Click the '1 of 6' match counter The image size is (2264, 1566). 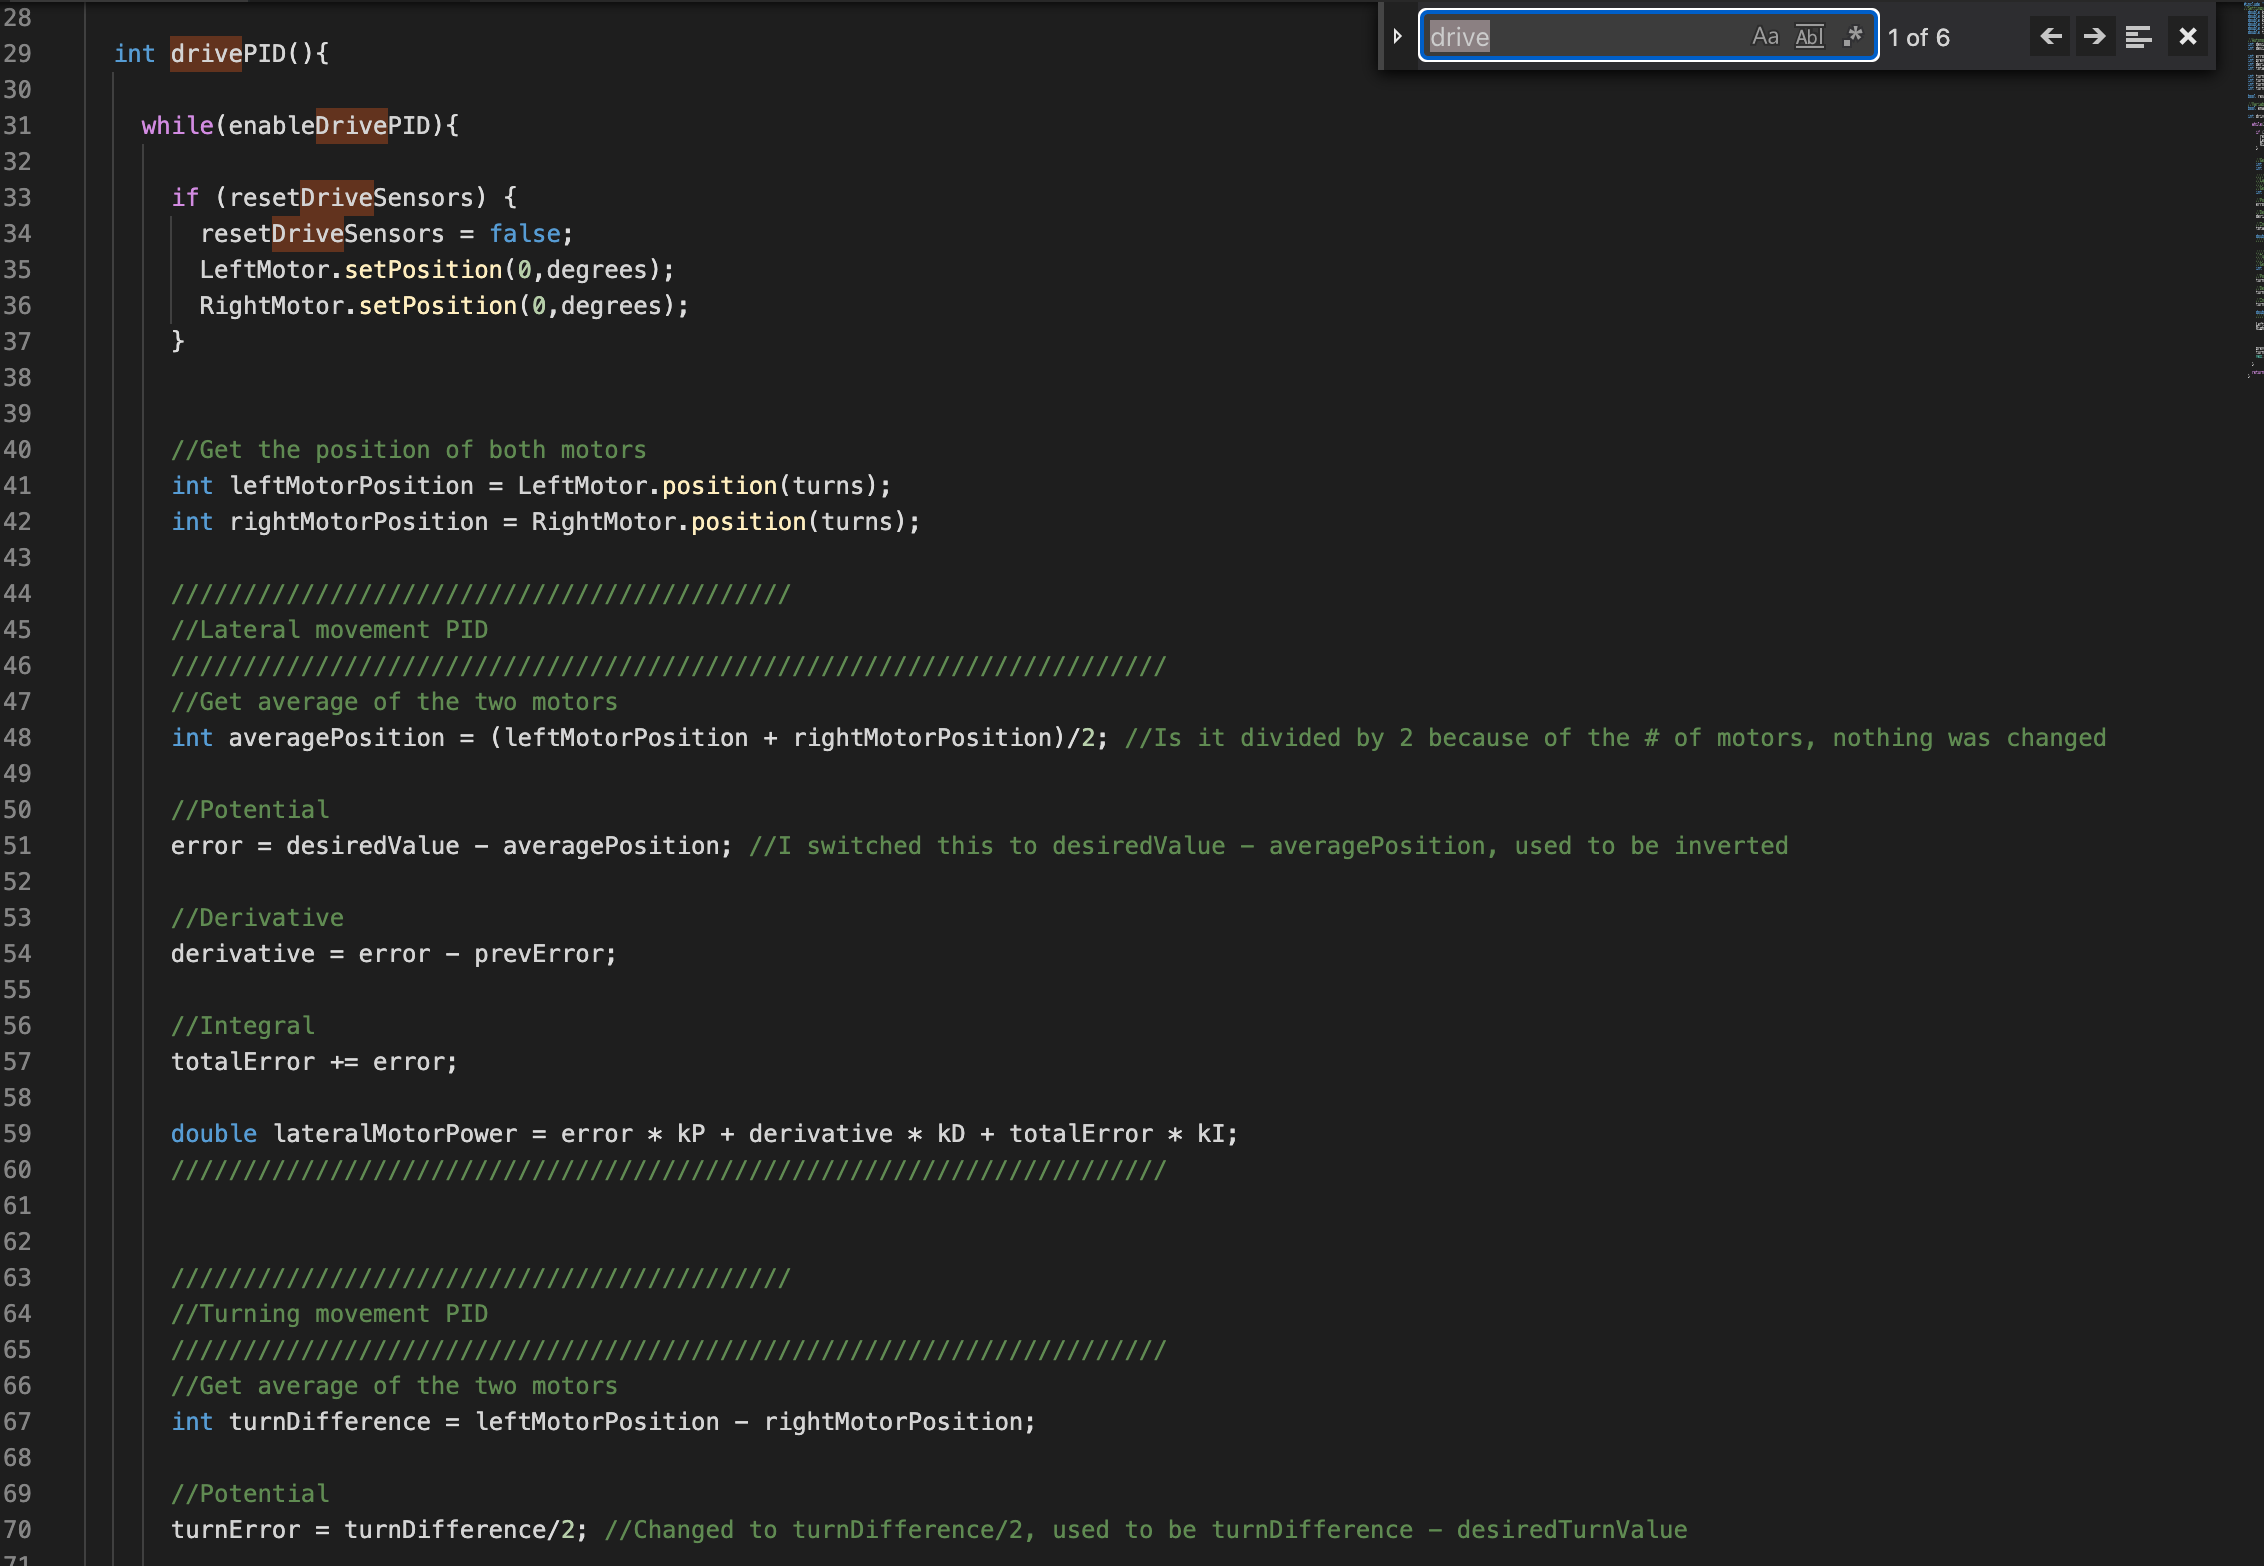tap(1918, 37)
